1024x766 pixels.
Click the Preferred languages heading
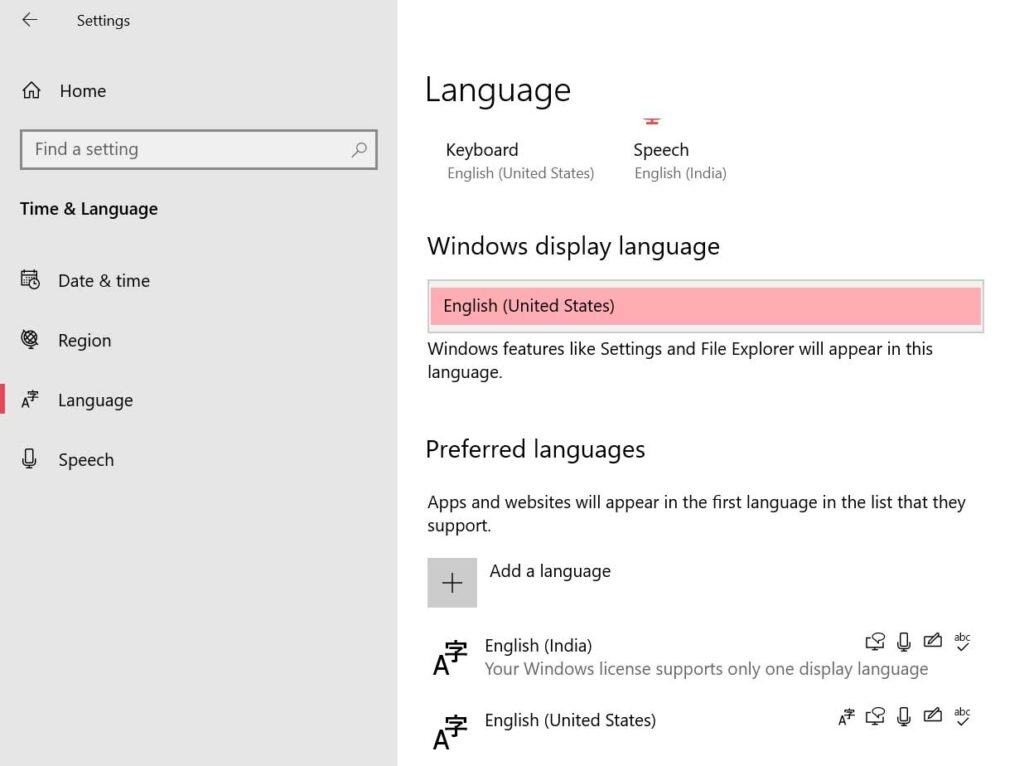pyautogui.click(x=535, y=449)
